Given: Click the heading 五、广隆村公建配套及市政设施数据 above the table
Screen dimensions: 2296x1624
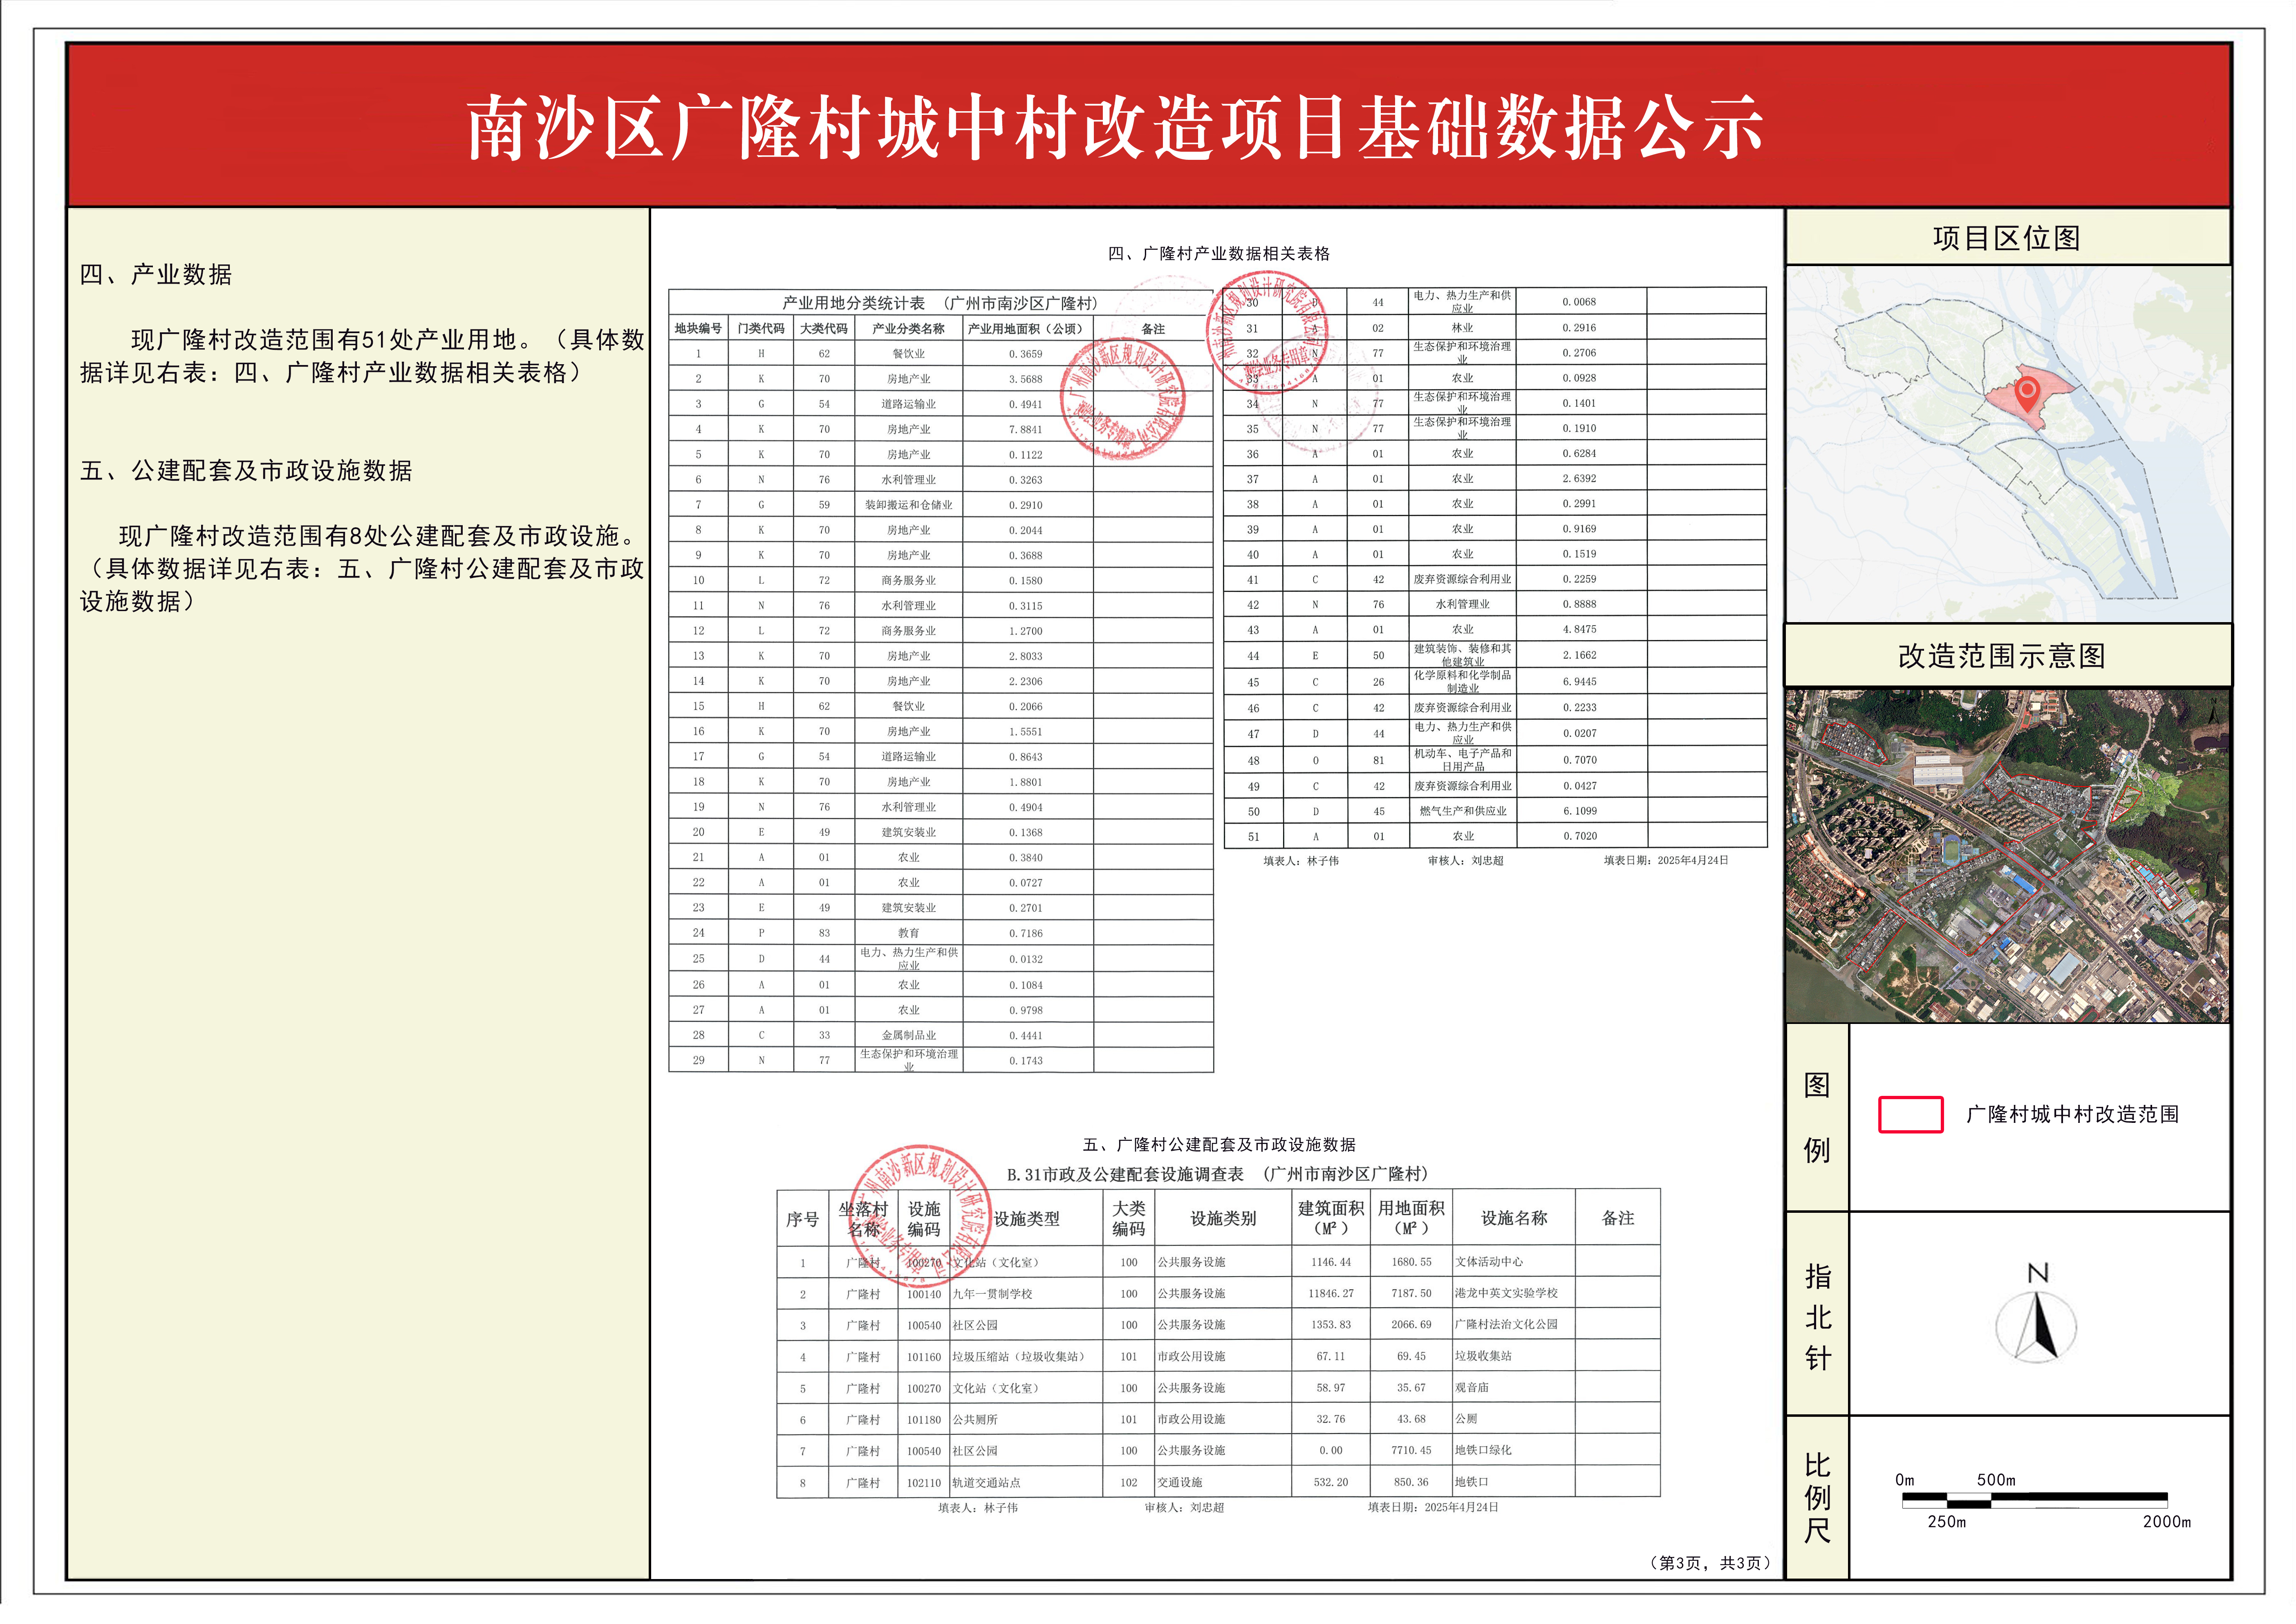Looking at the screenshot, I should tap(1219, 1145).
